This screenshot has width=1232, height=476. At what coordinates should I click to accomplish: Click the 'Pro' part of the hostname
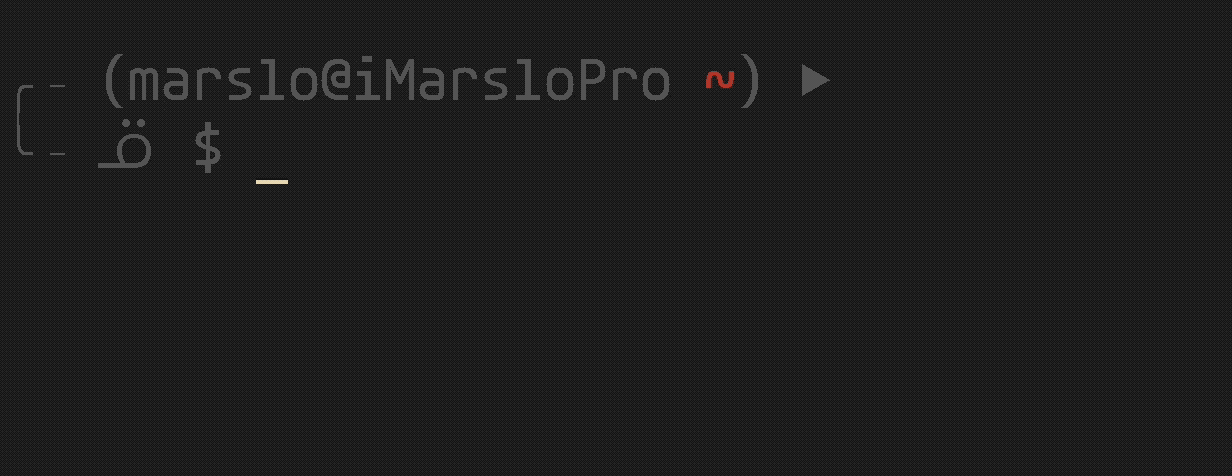(623, 82)
